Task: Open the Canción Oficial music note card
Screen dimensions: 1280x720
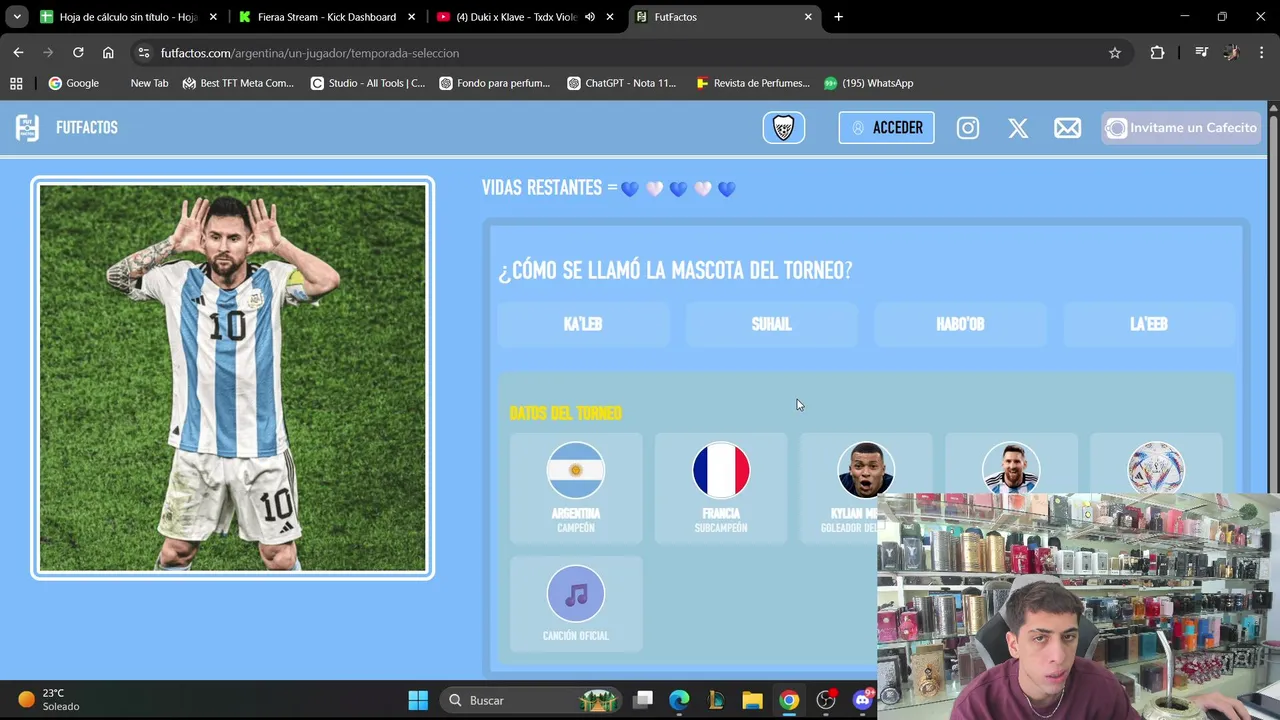Action: 576,603
